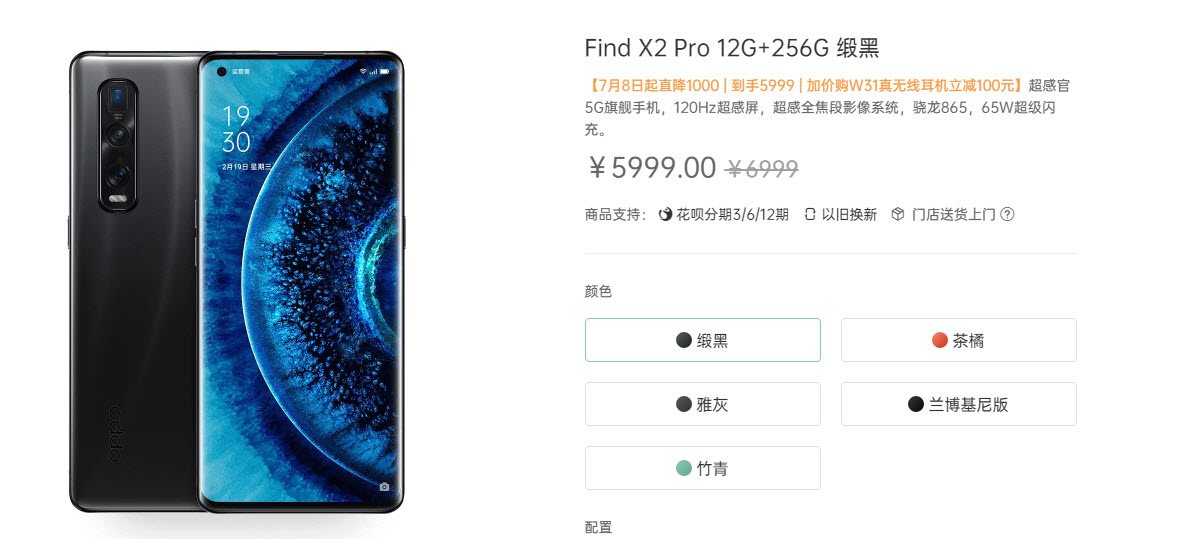This screenshot has height=539, width=1190.
Task: Click the black 兰博基尼版 color dot
Action: pyautogui.click(x=916, y=404)
